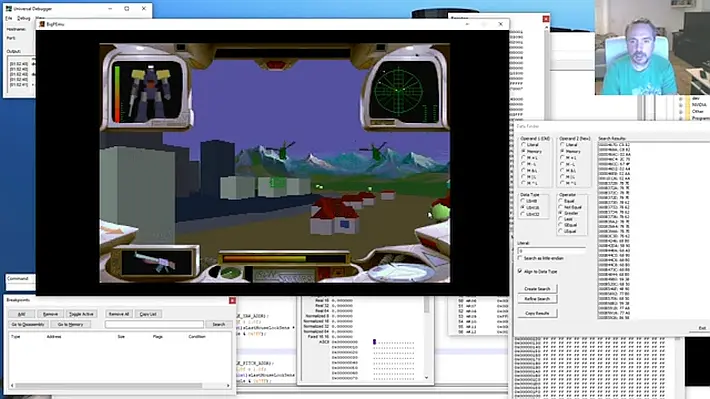Click the breakpoint search input field
This screenshot has height=399, width=710.
154,324
